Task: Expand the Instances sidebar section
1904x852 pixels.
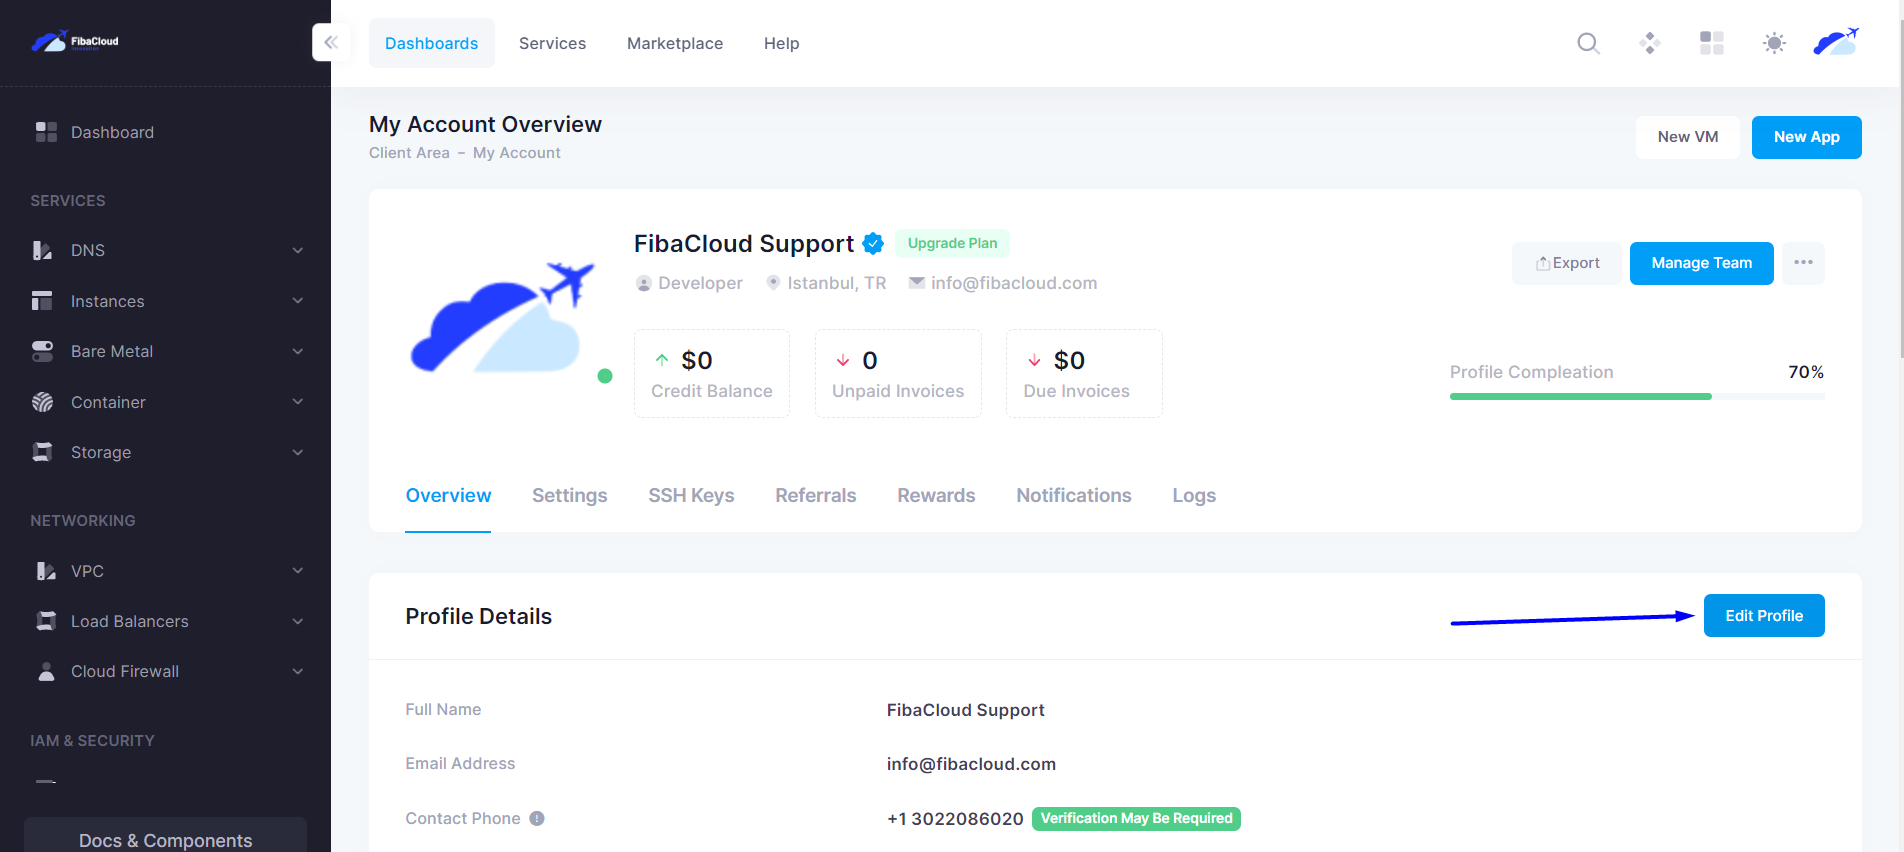Action: 165,301
